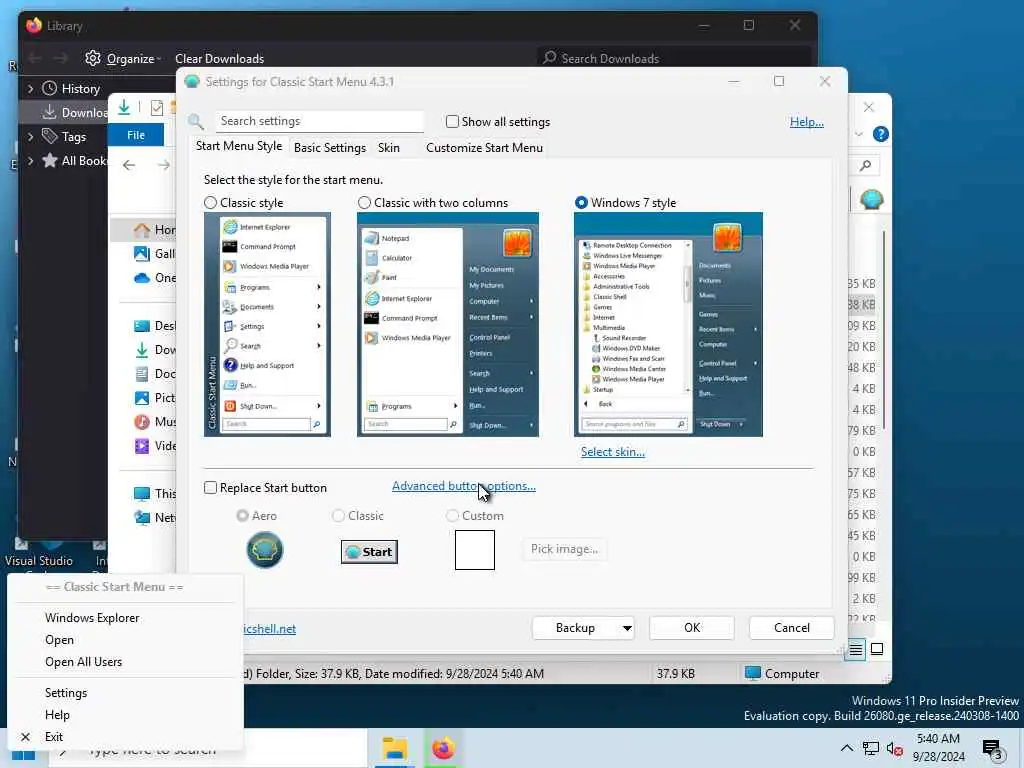1024x768 pixels.
Task: Enable the Show all settings checkbox
Action: 452,121
